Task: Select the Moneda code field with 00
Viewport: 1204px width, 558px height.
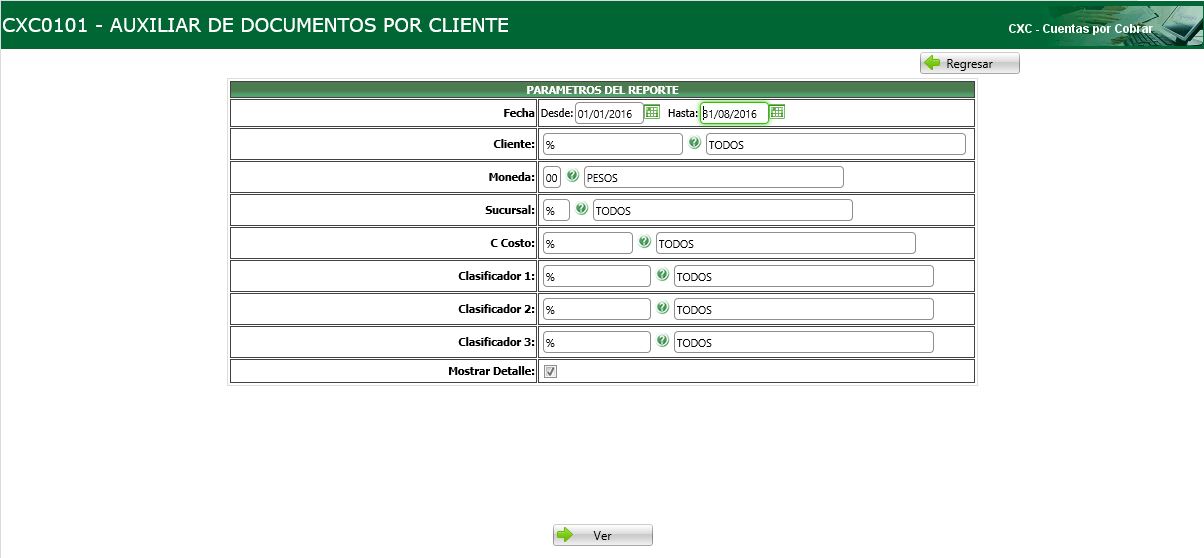Action: [x=552, y=177]
